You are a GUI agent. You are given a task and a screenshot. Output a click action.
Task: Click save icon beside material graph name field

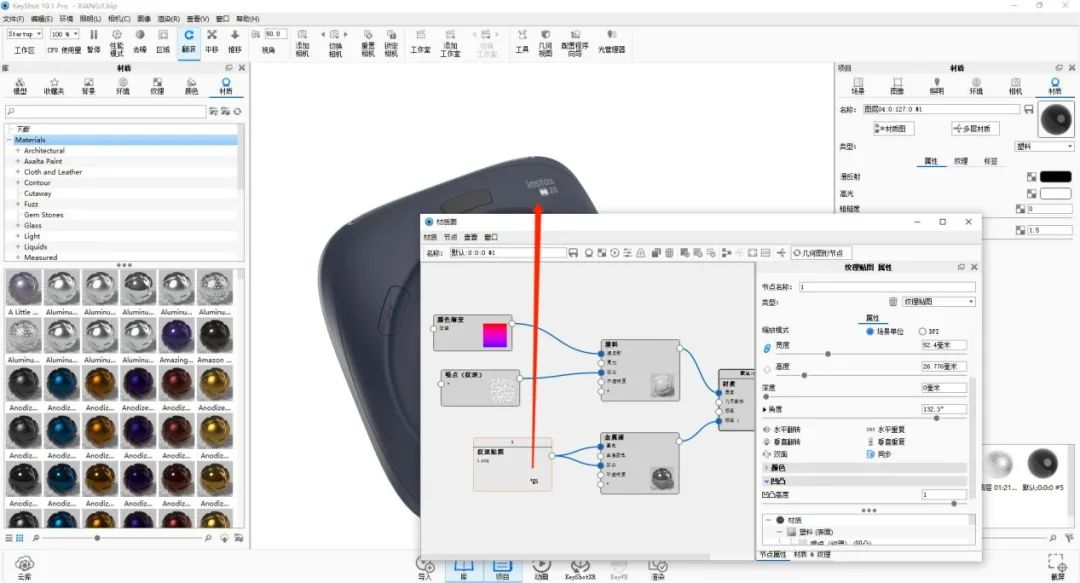click(573, 253)
